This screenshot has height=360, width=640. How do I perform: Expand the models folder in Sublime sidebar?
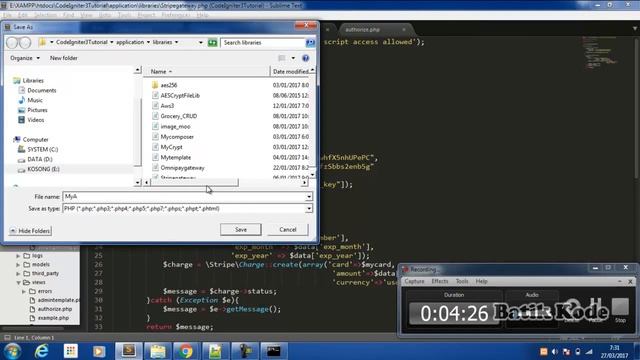(x=18, y=264)
